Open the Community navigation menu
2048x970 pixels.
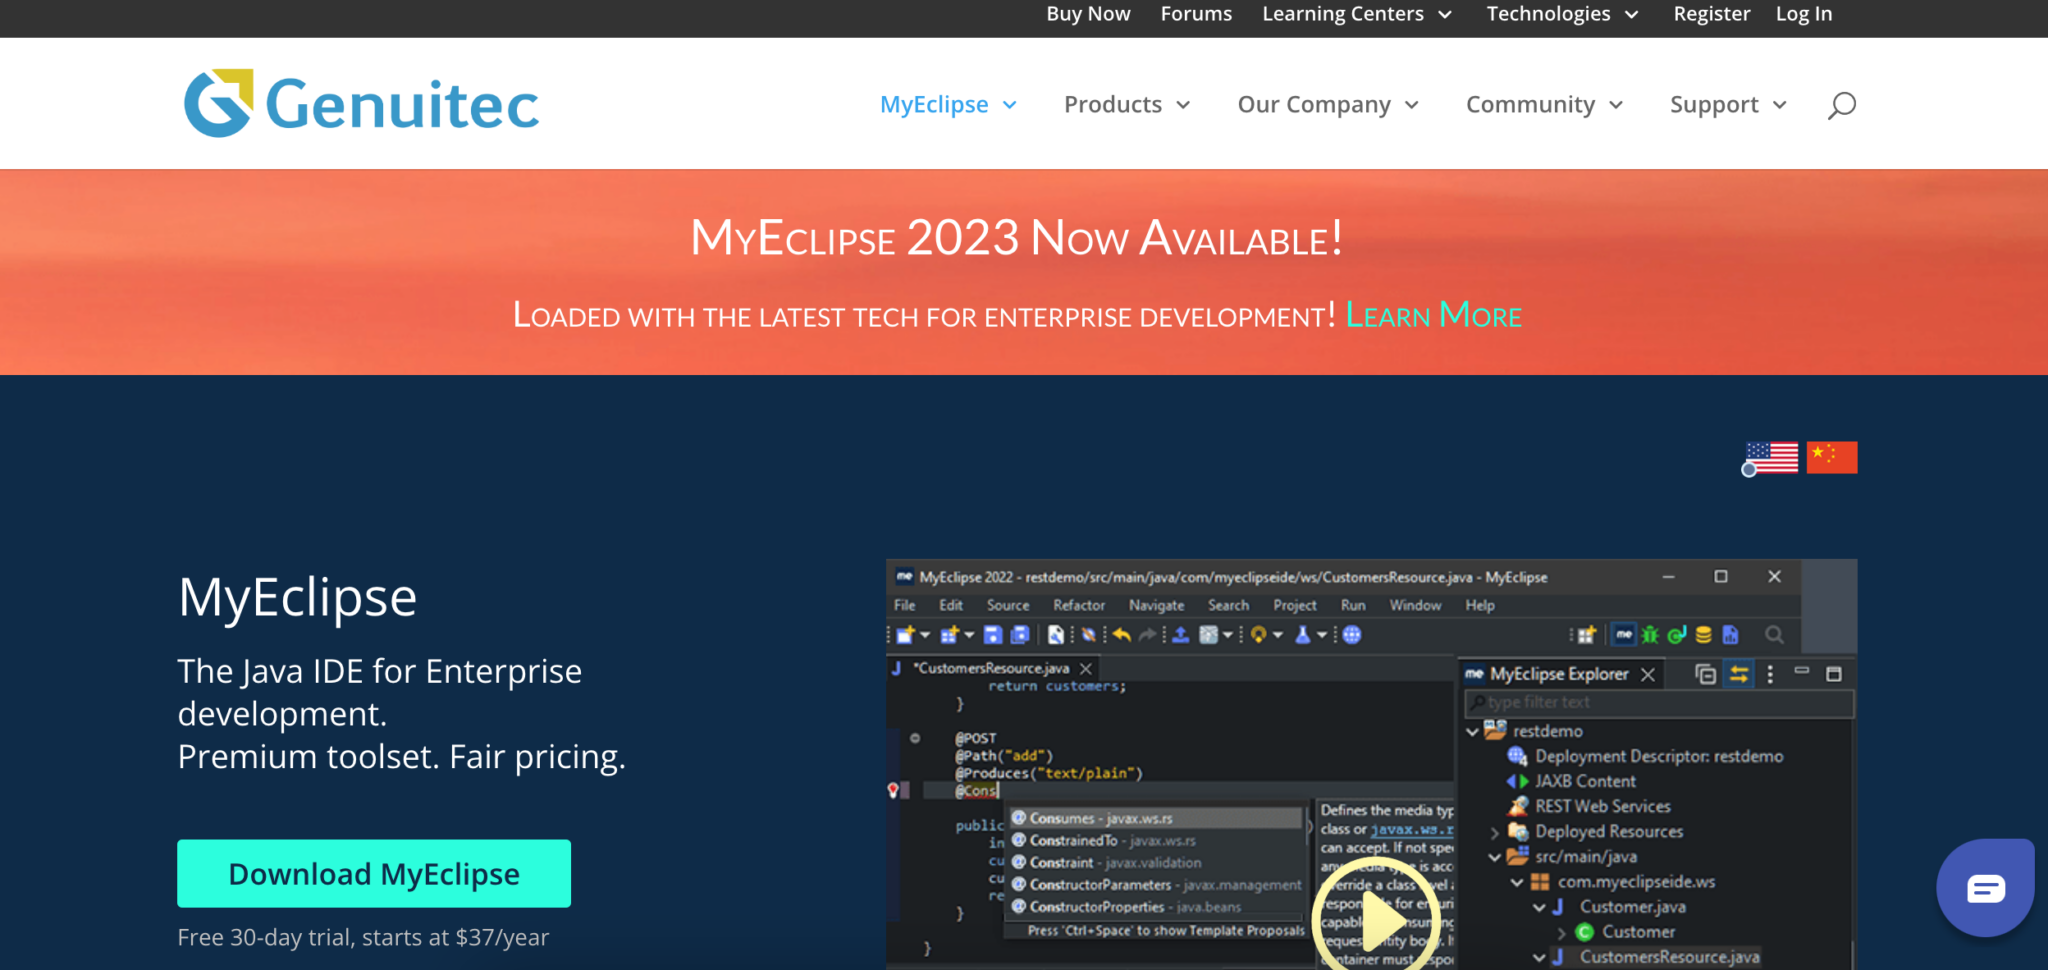(x=1544, y=104)
